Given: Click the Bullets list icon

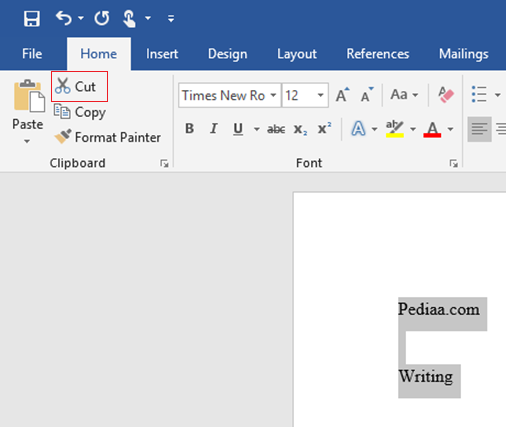Looking at the screenshot, I should pos(479,94).
